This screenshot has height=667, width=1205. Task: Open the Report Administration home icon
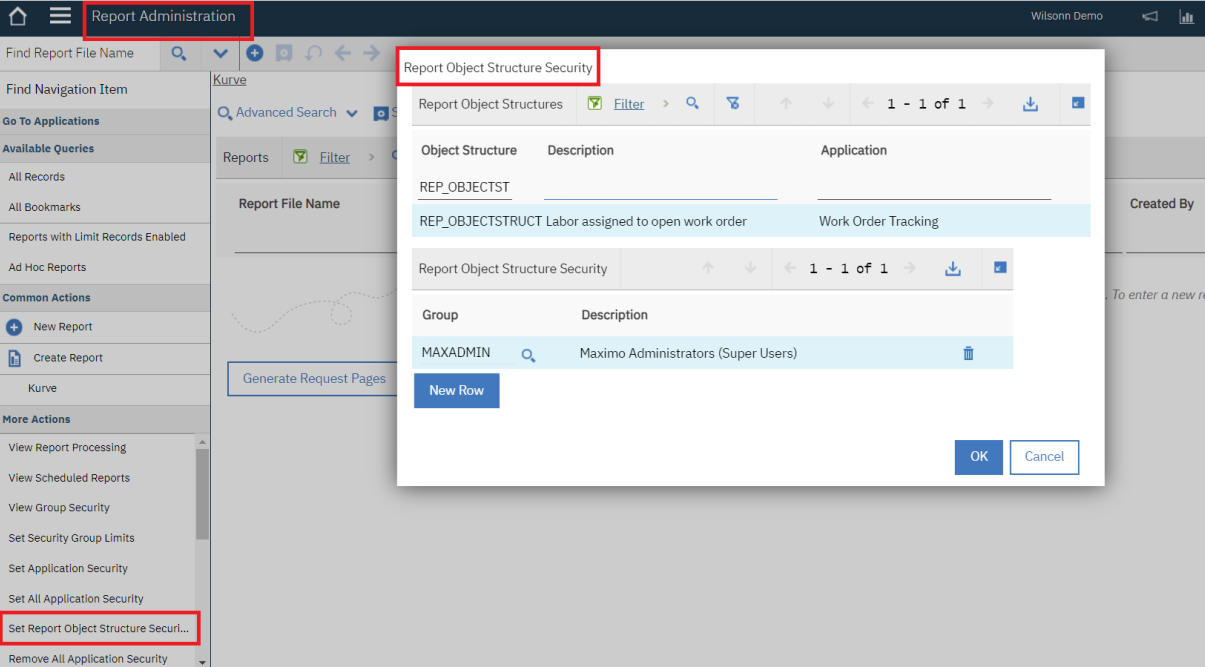click(x=16, y=16)
